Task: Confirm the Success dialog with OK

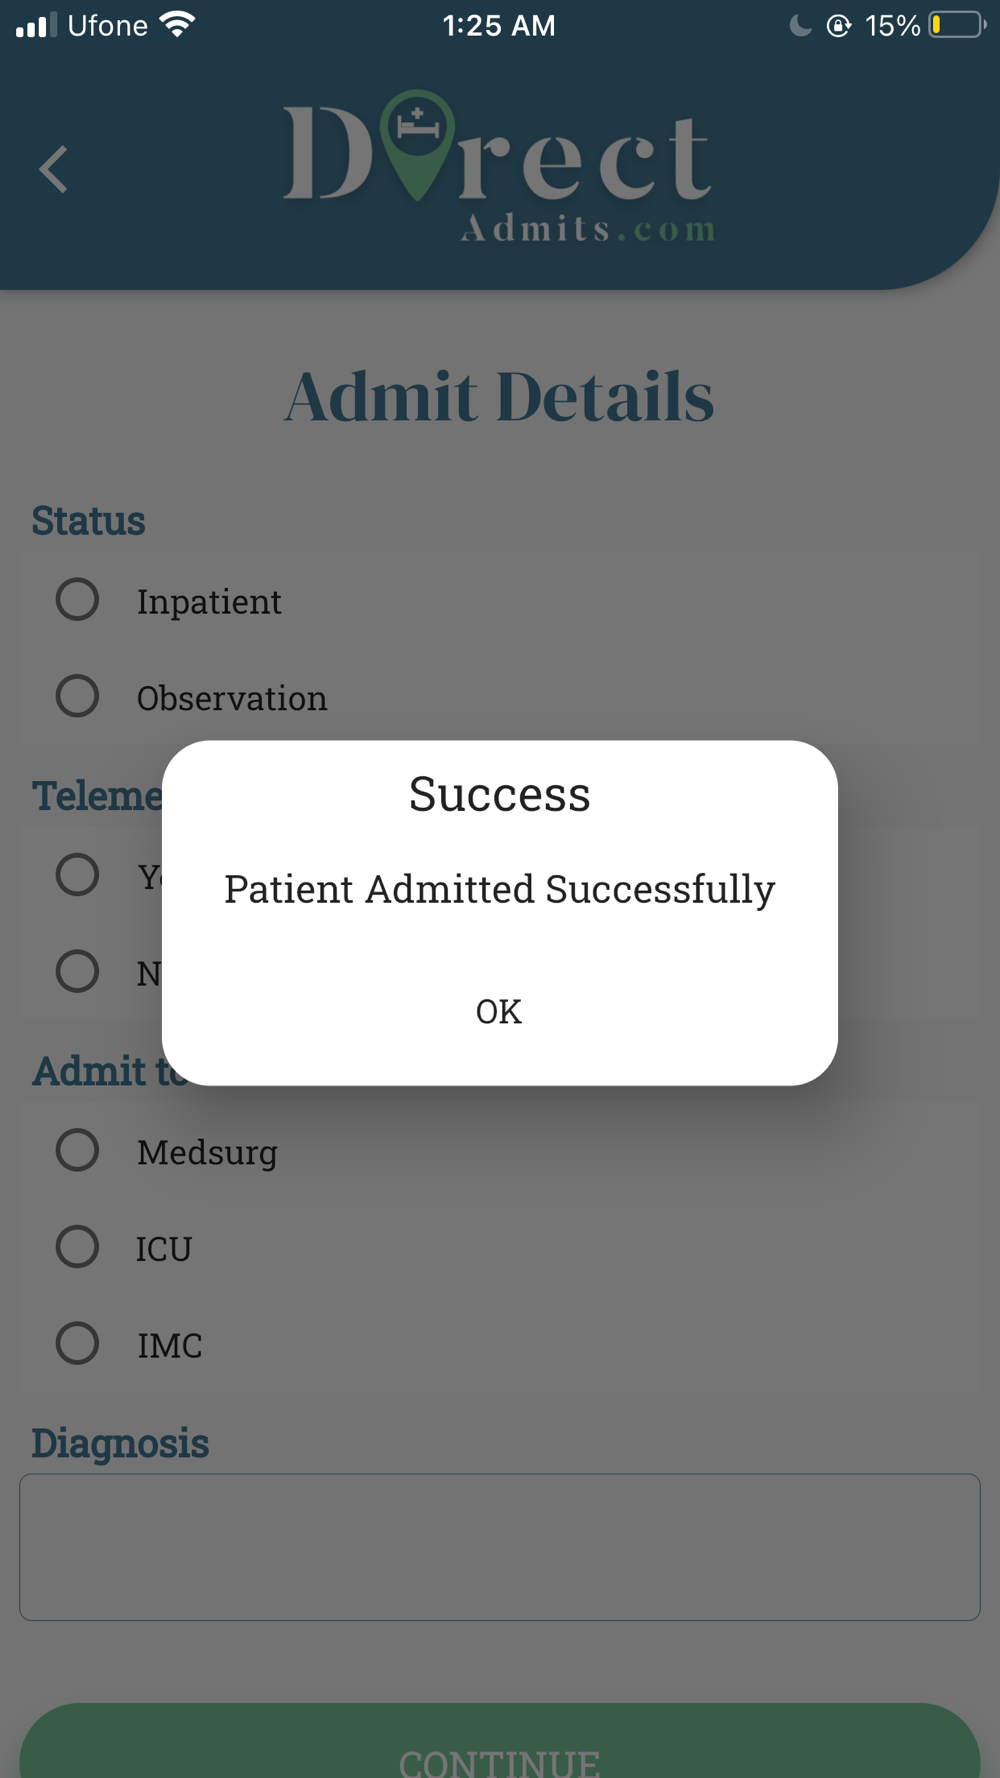Action: point(499,1011)
